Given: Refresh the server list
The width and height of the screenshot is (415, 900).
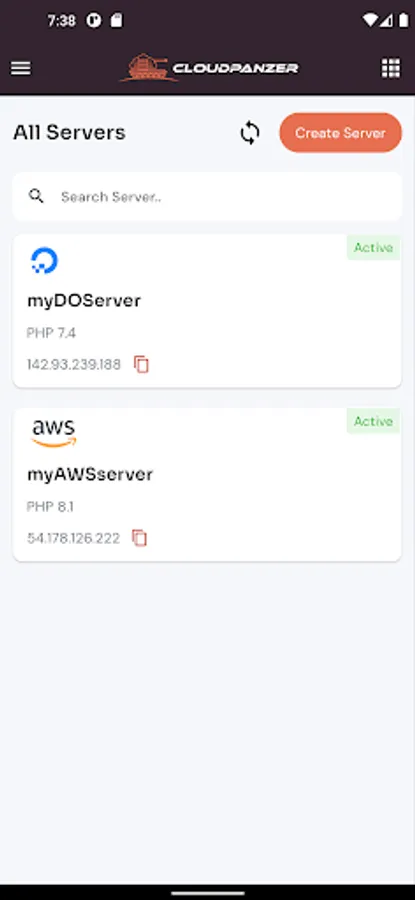Looking at the screenshot, I should [250, 133].
